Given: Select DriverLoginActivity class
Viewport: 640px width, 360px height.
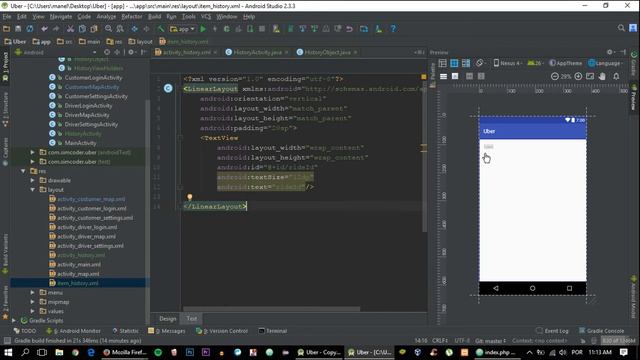Looking at the screenshot, I should (x=88, y=105).
